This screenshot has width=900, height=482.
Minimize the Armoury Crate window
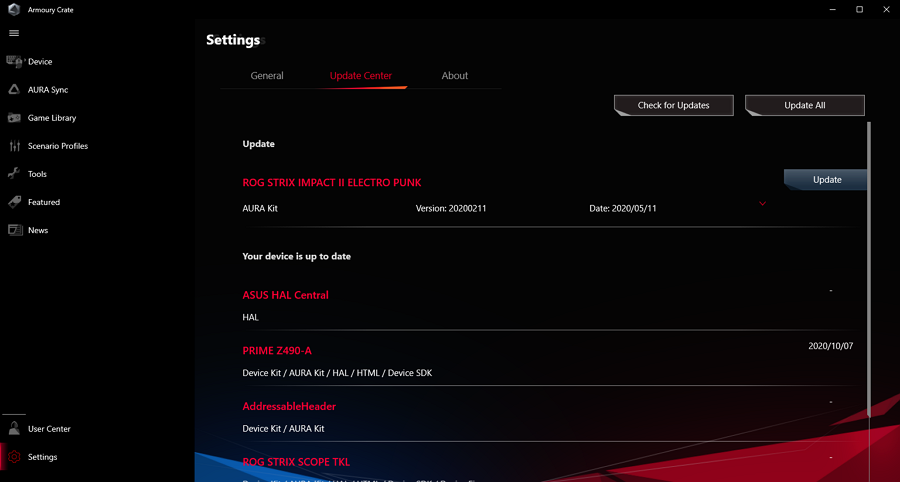pyautogui.click(x=832, y=10)
